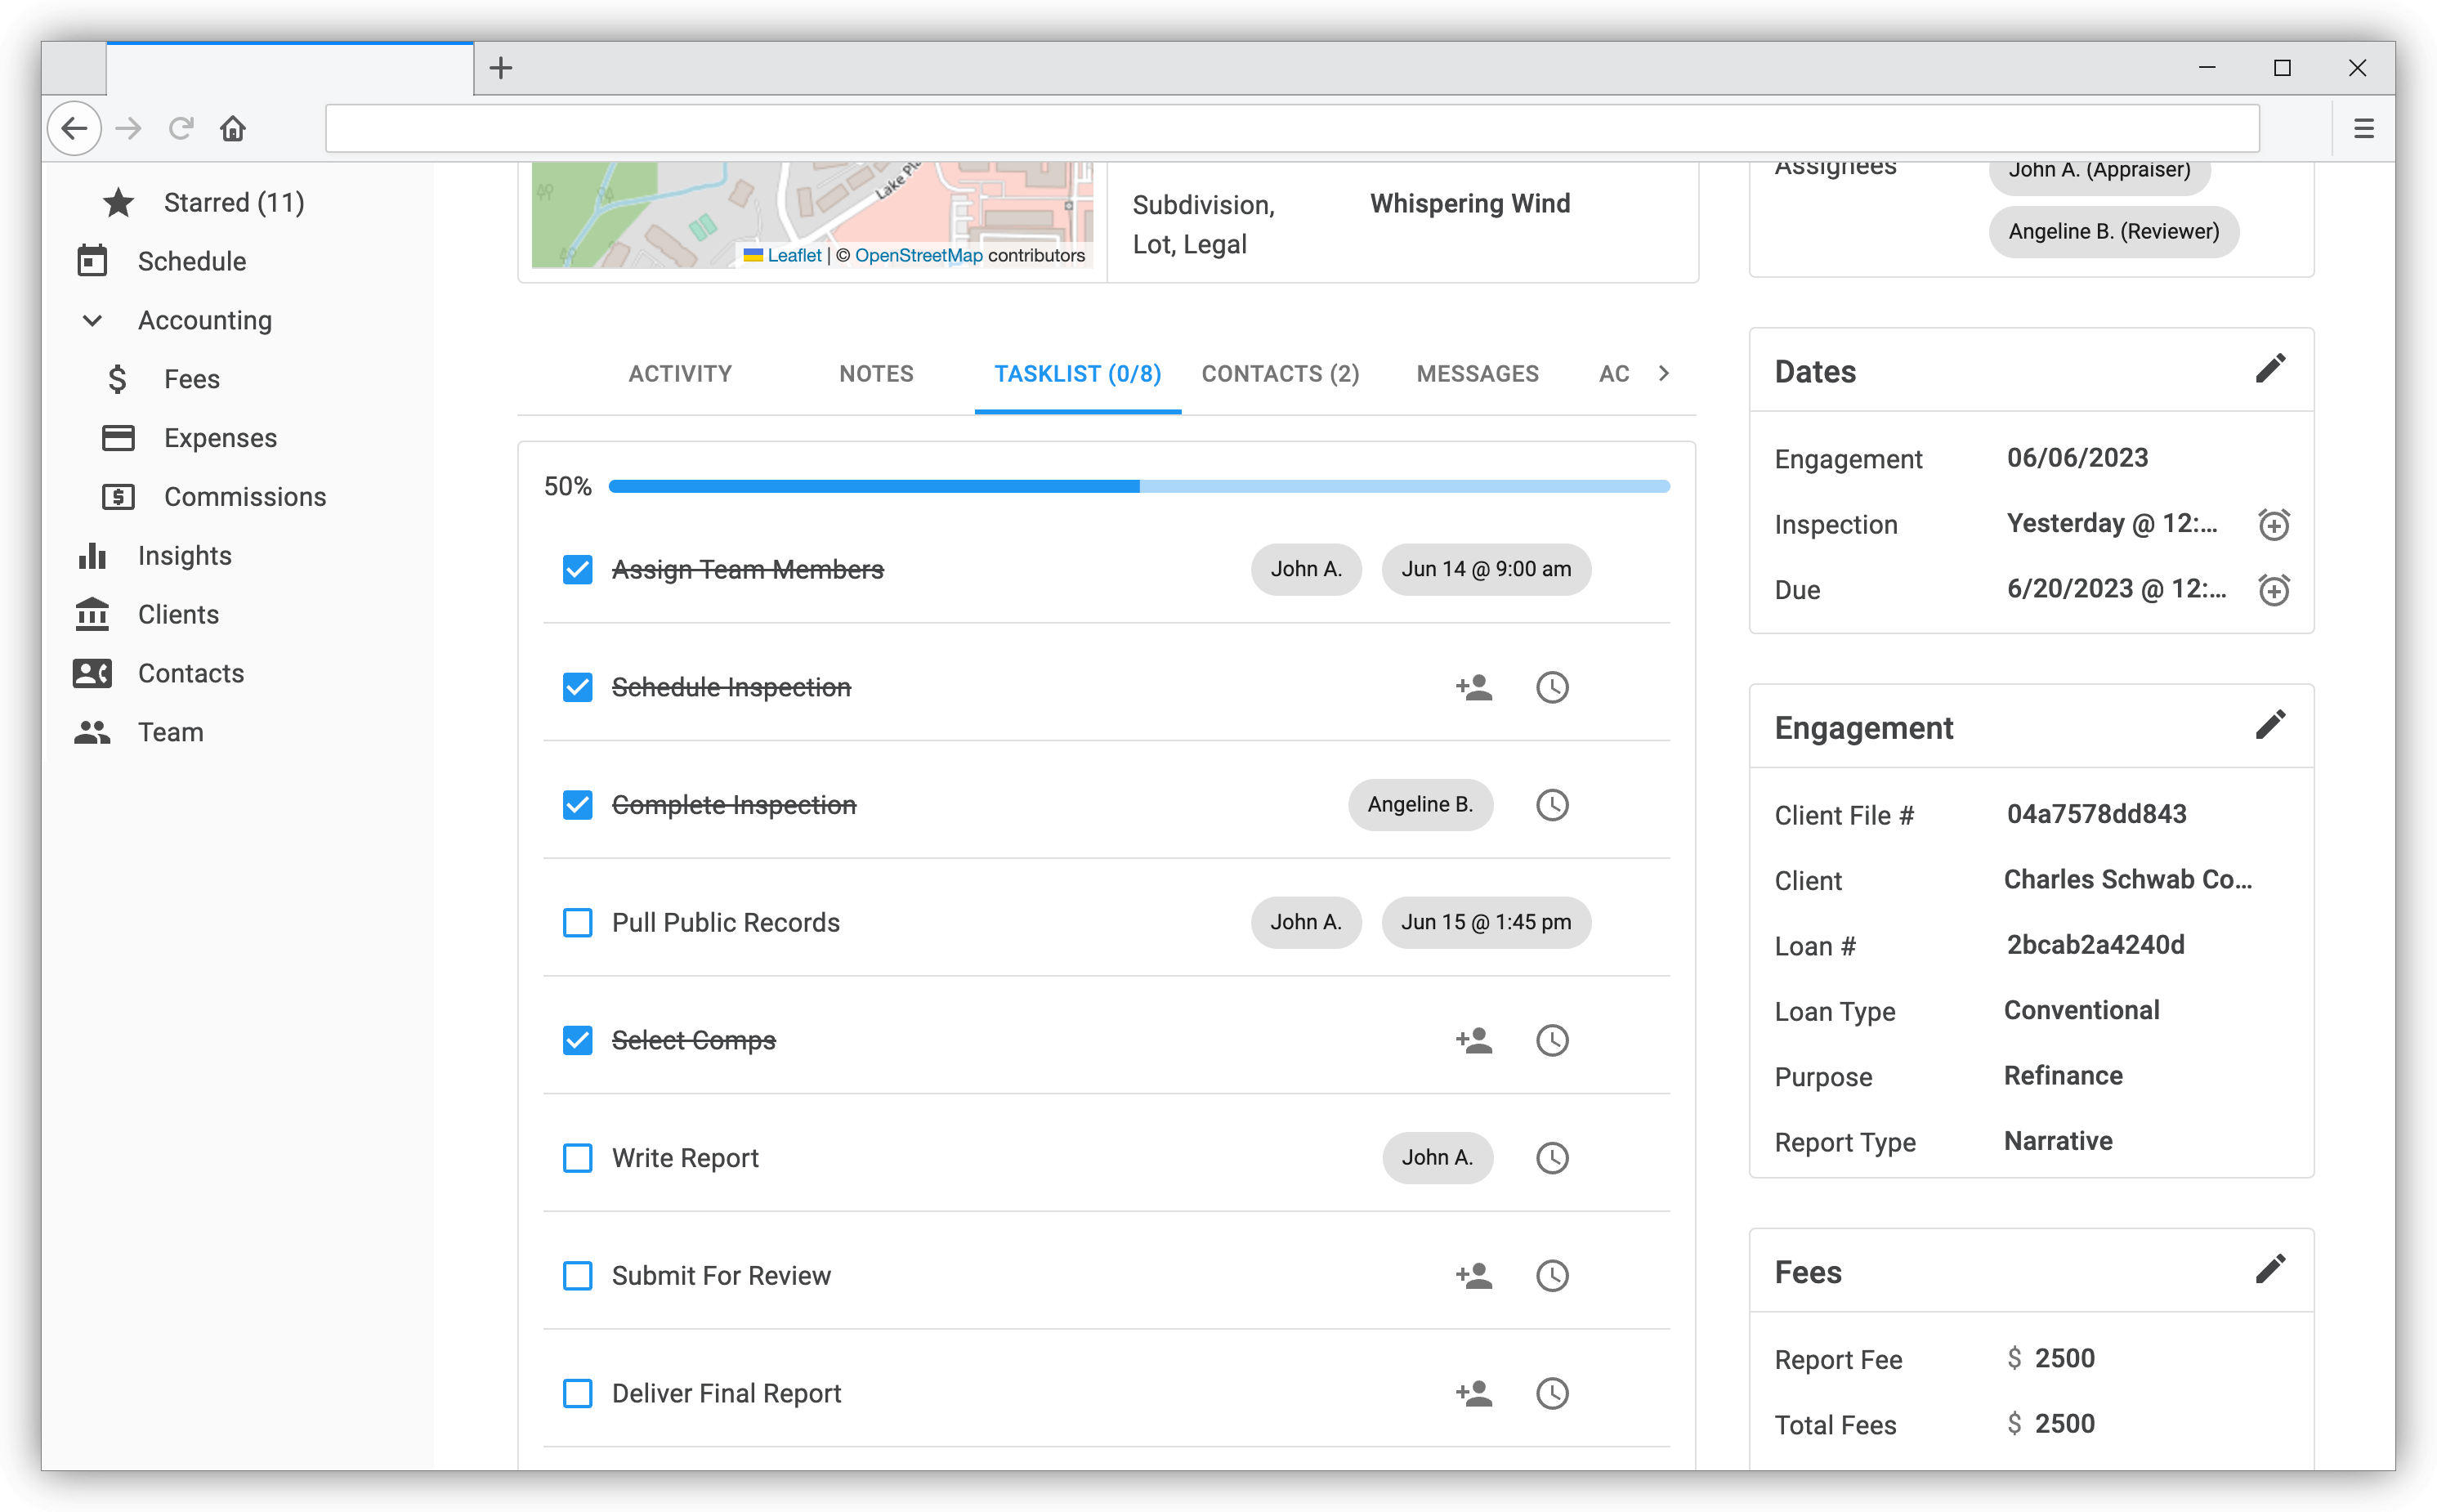This screenshot has height=1512, width=2437.
Task: Click the Angeline B. (Reviewer) assignee chip
Action: [2113, 232]
